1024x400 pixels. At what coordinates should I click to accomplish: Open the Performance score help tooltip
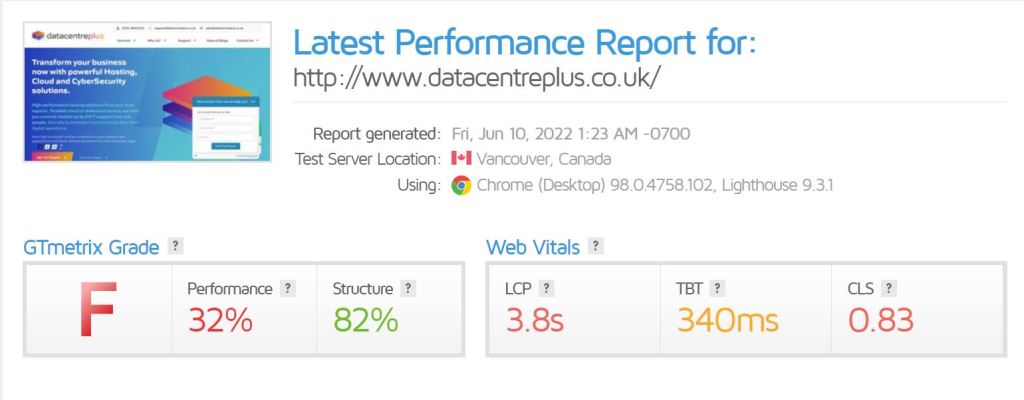[288, 289]
